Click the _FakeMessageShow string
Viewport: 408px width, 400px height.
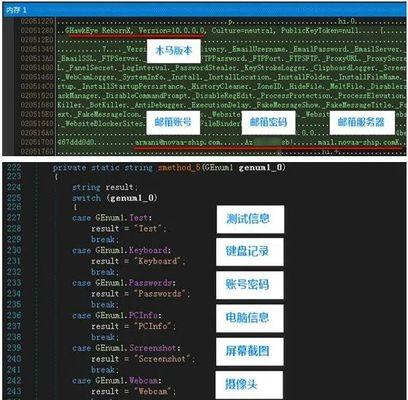point(287,105)
